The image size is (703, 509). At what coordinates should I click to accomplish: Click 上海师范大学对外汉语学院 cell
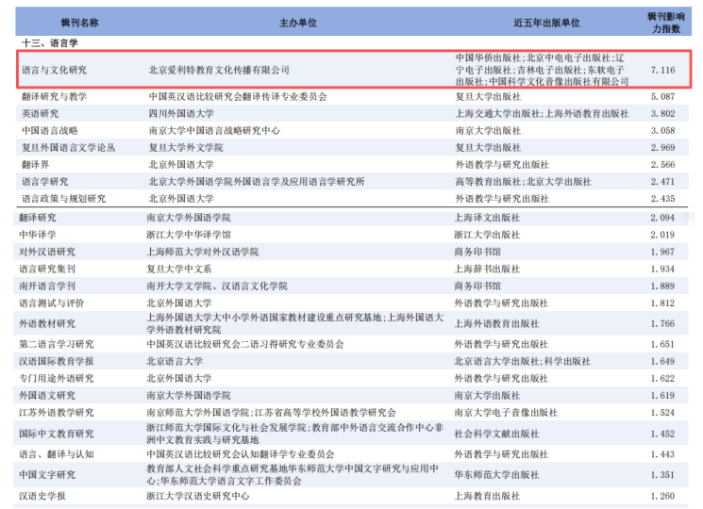pyautogui.click(x=203, y=252)
